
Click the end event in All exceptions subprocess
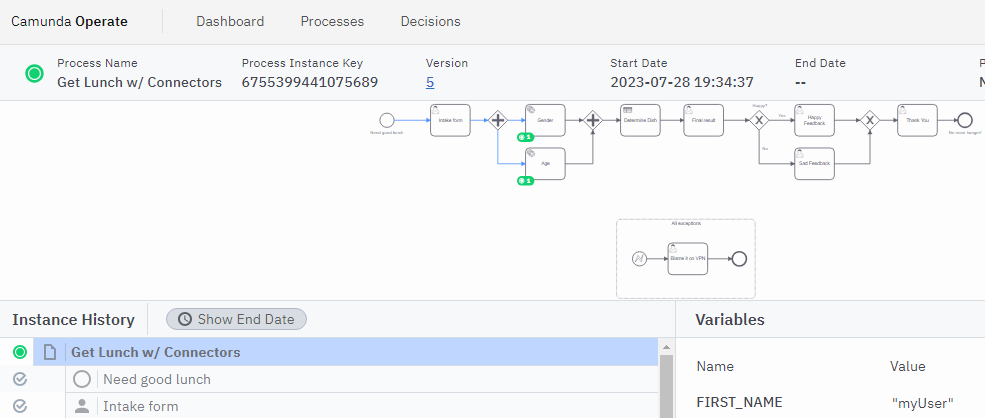[x=739, y=259]
